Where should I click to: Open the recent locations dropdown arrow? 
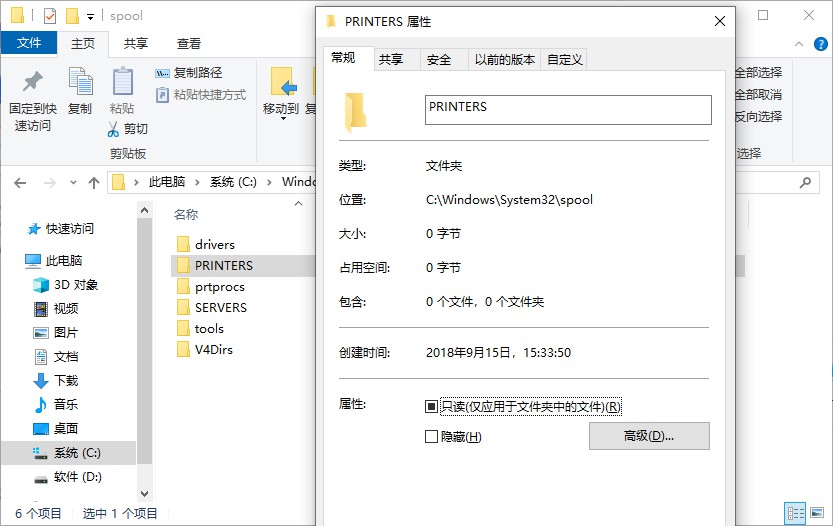pyautogui.click(x=73, y=183)
